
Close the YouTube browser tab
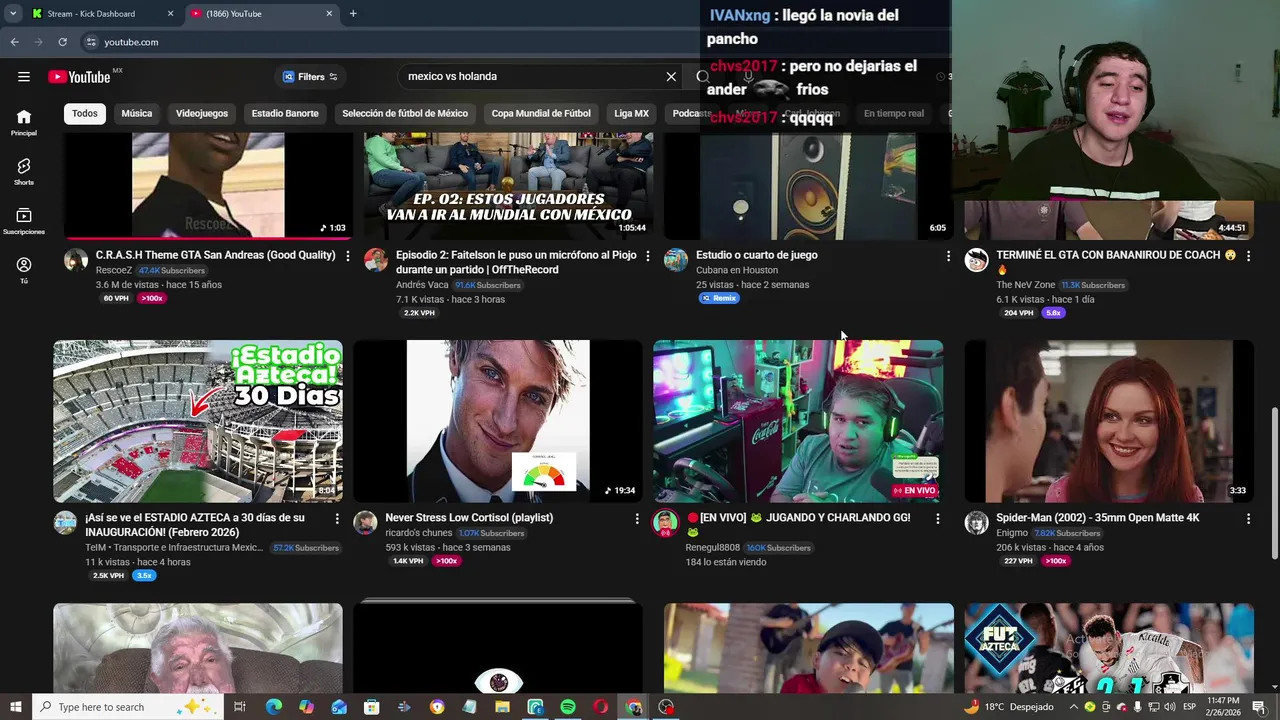(329, 14)
